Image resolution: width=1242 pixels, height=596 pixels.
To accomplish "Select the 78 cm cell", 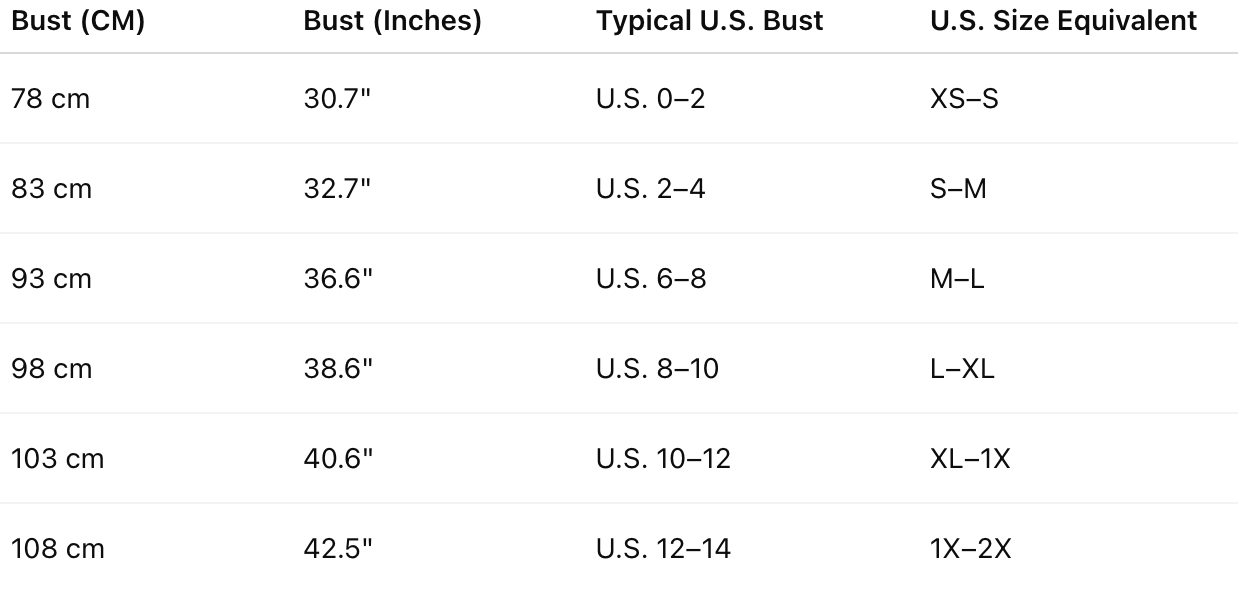I will pos(51,99).
